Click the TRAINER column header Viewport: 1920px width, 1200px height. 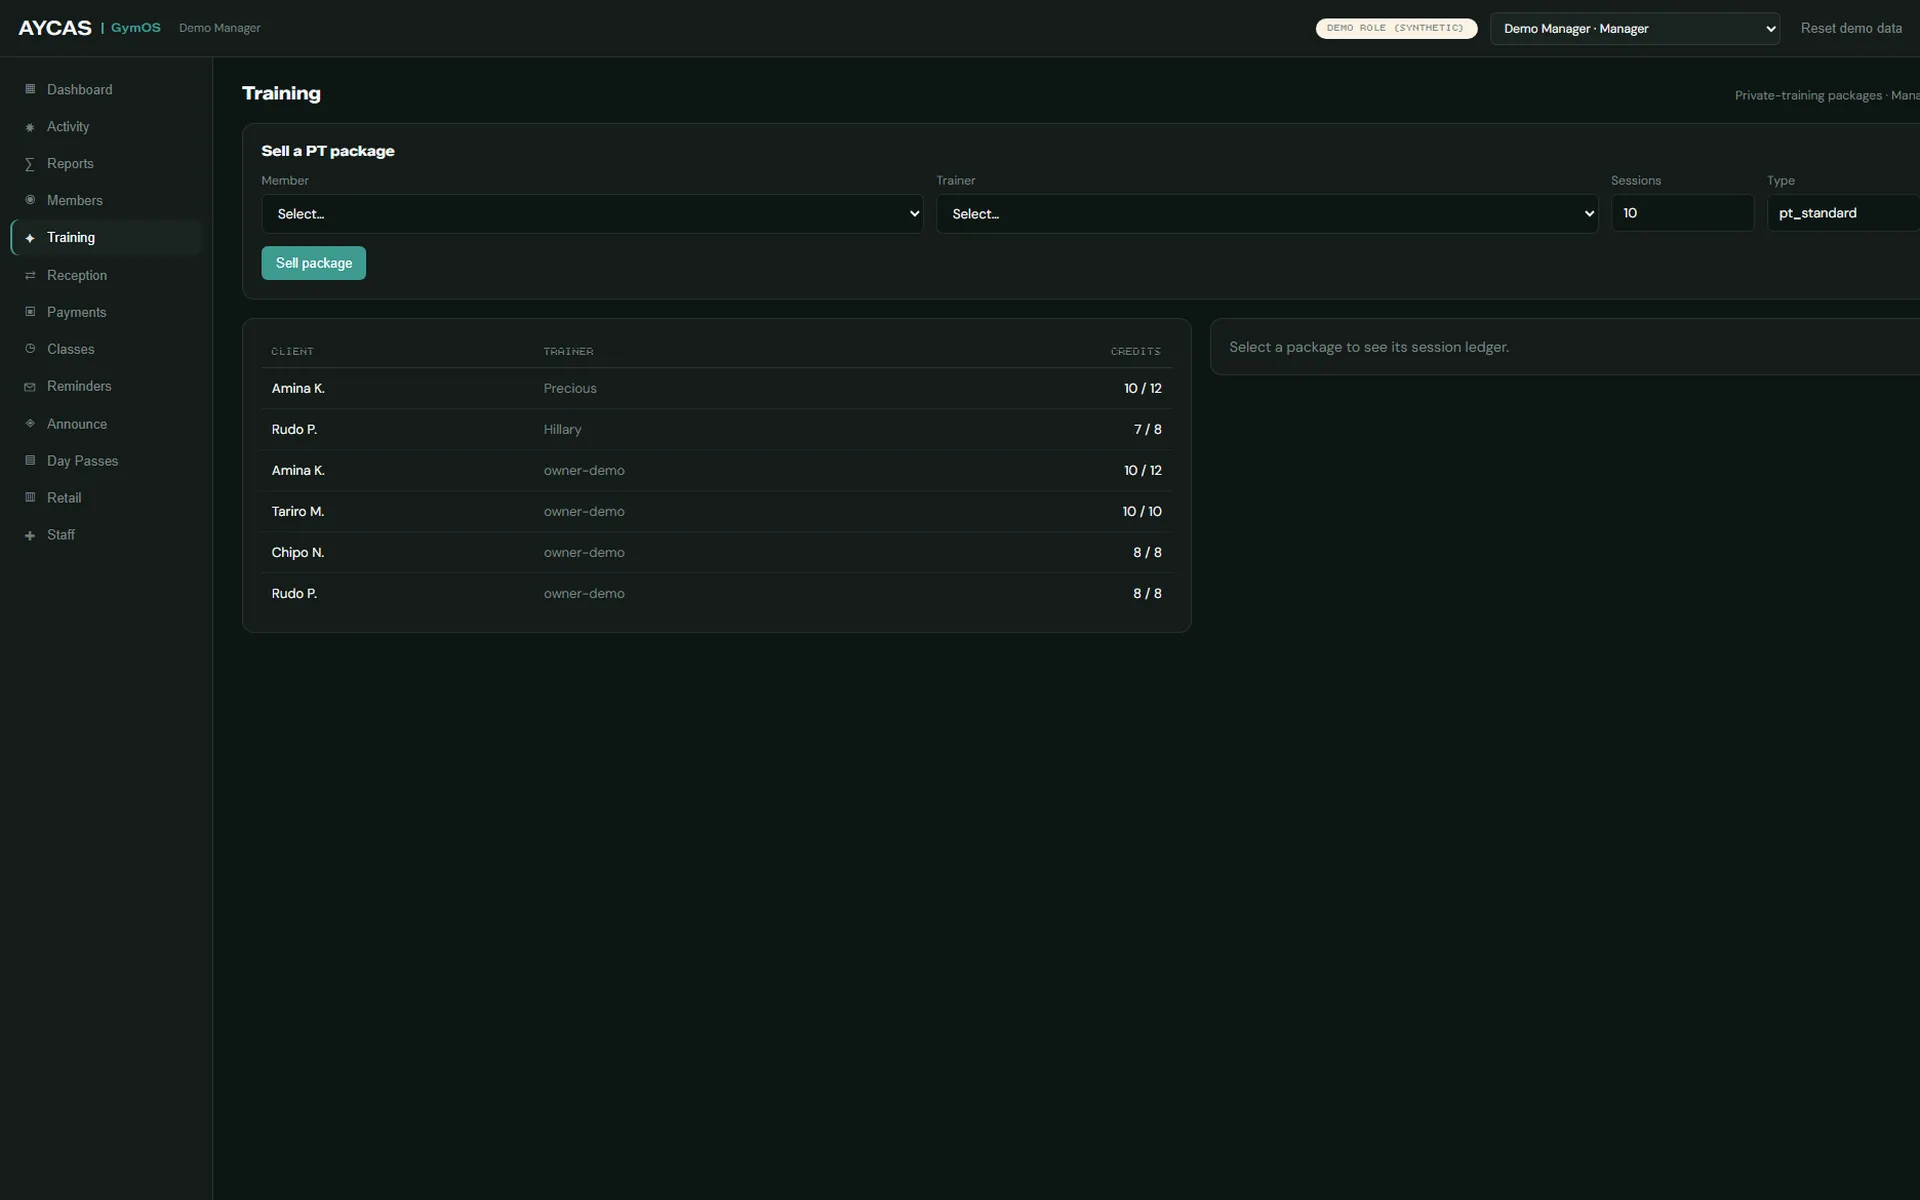pos(568,352)
